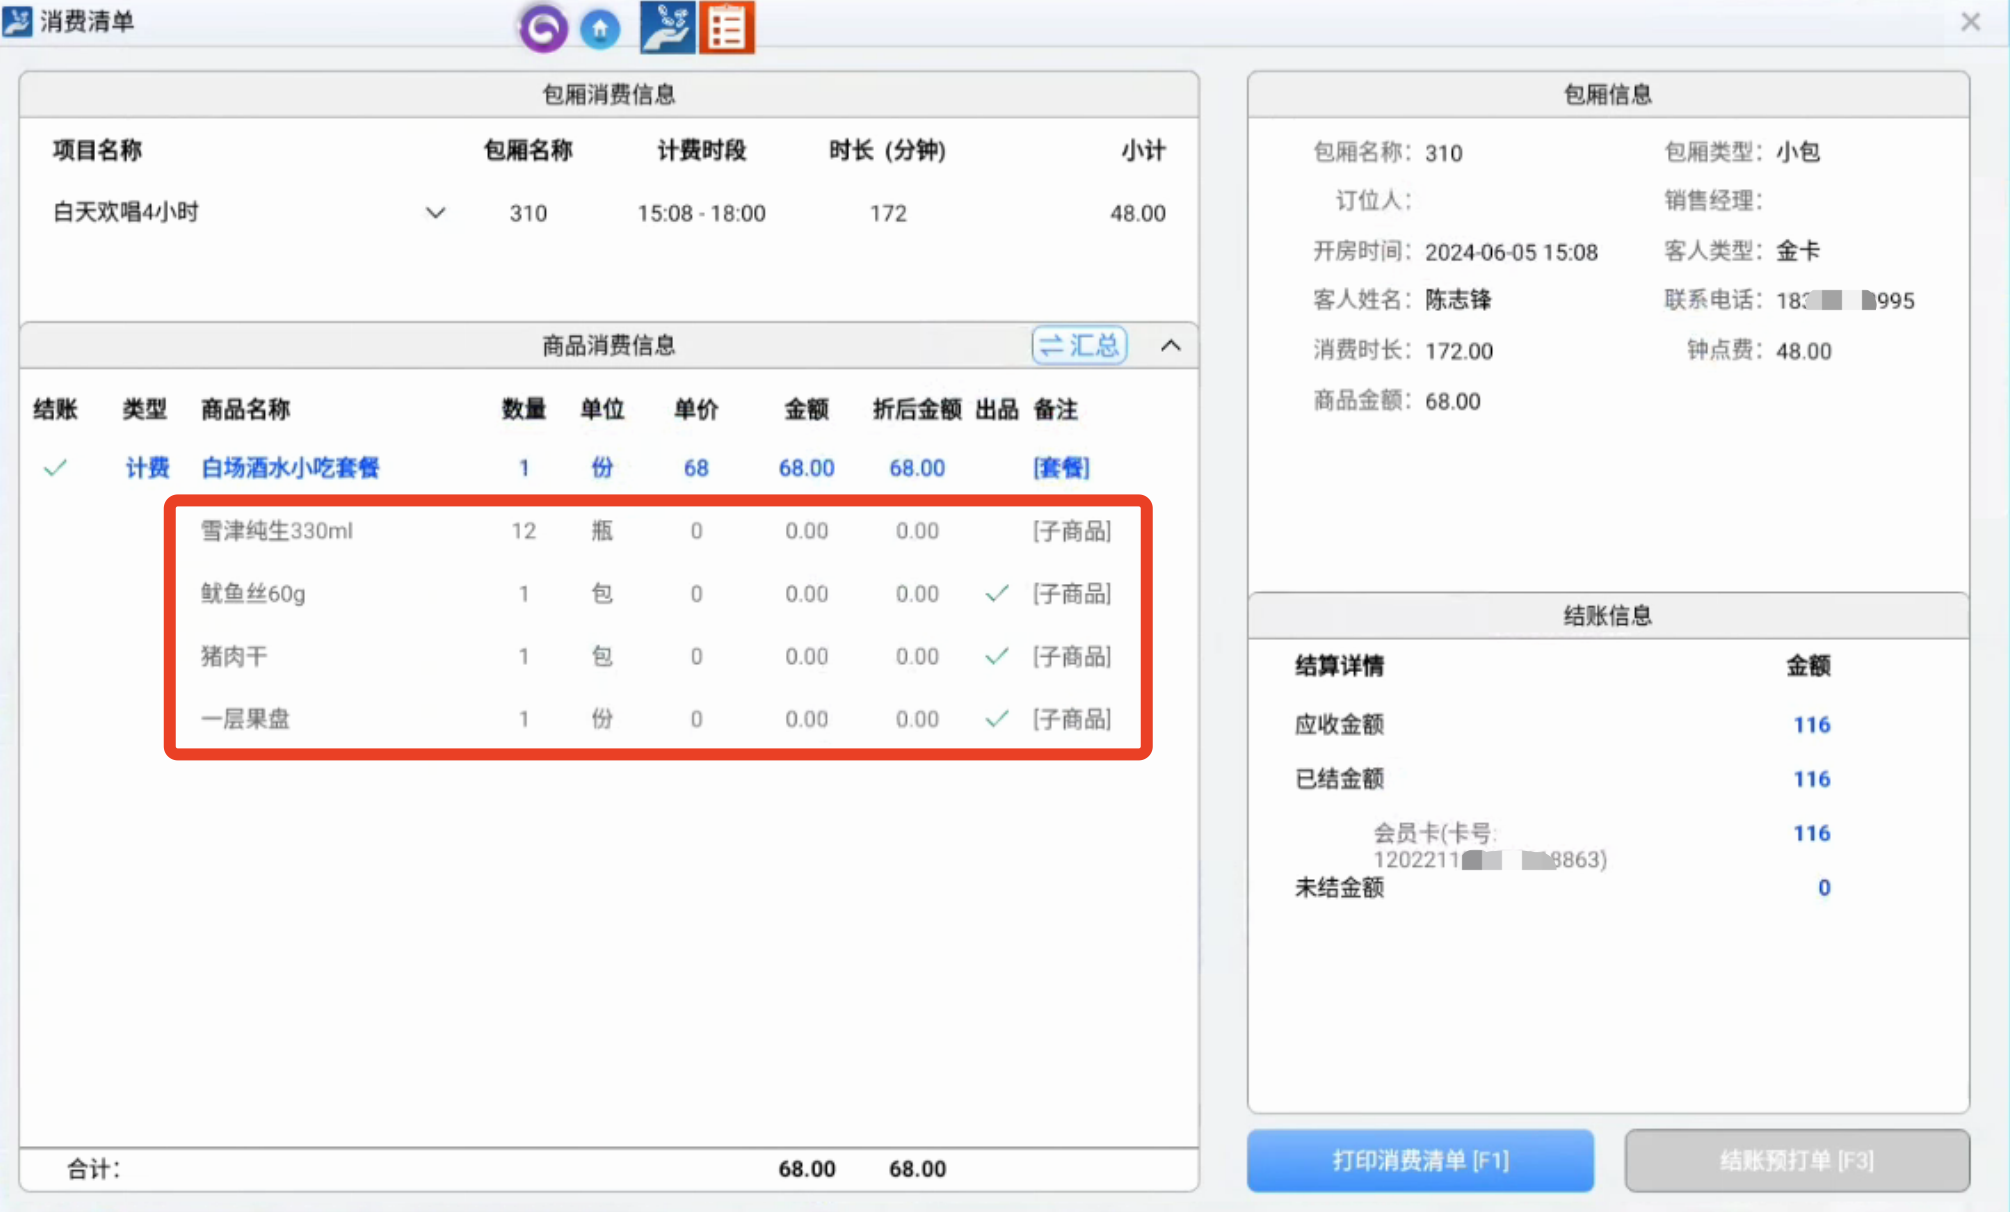Screen dimensions: 2010x1212
Task: Select the 雪津纯生330ml row
Action: tap(656, 531)
